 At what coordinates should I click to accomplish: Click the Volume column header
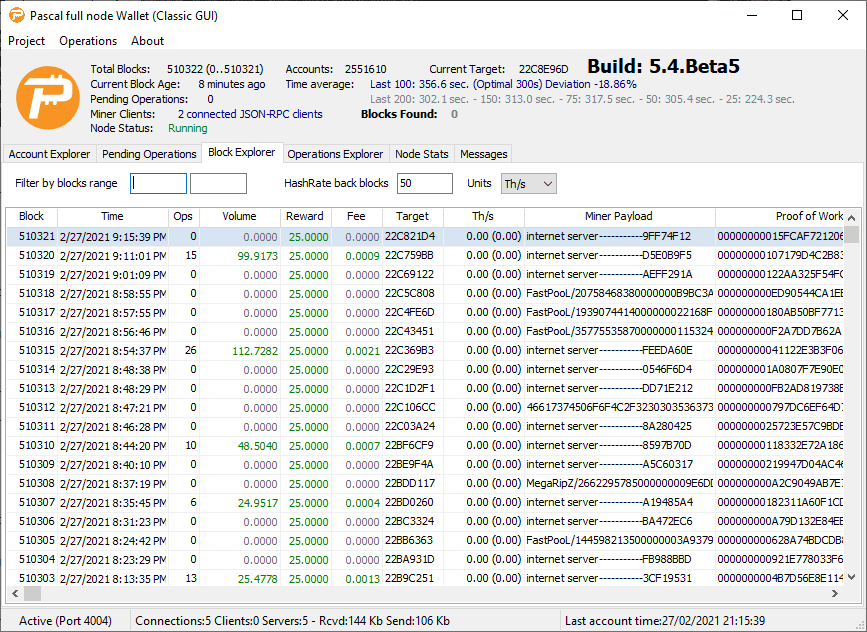coord(239,216)
